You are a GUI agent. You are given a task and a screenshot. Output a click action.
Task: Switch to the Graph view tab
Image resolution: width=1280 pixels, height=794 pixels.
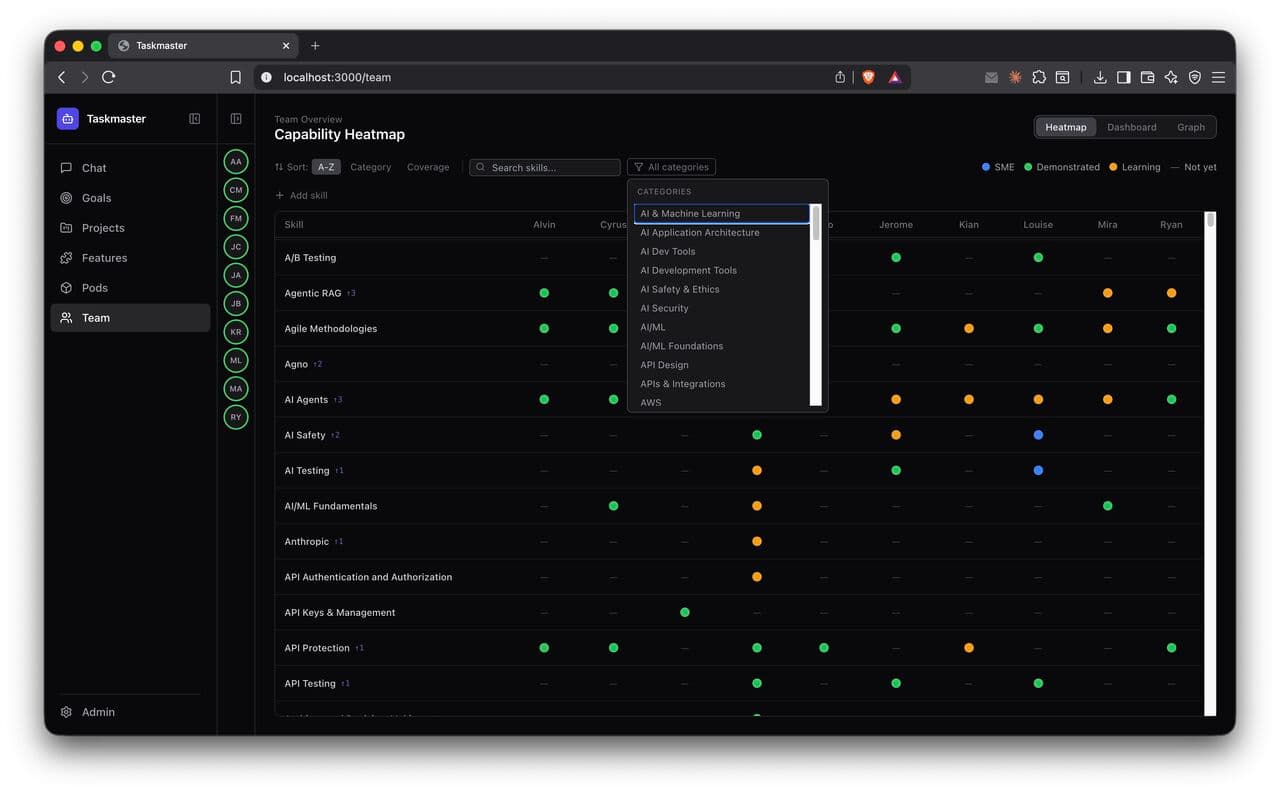pyautogui.click(x=1190, y=127)
